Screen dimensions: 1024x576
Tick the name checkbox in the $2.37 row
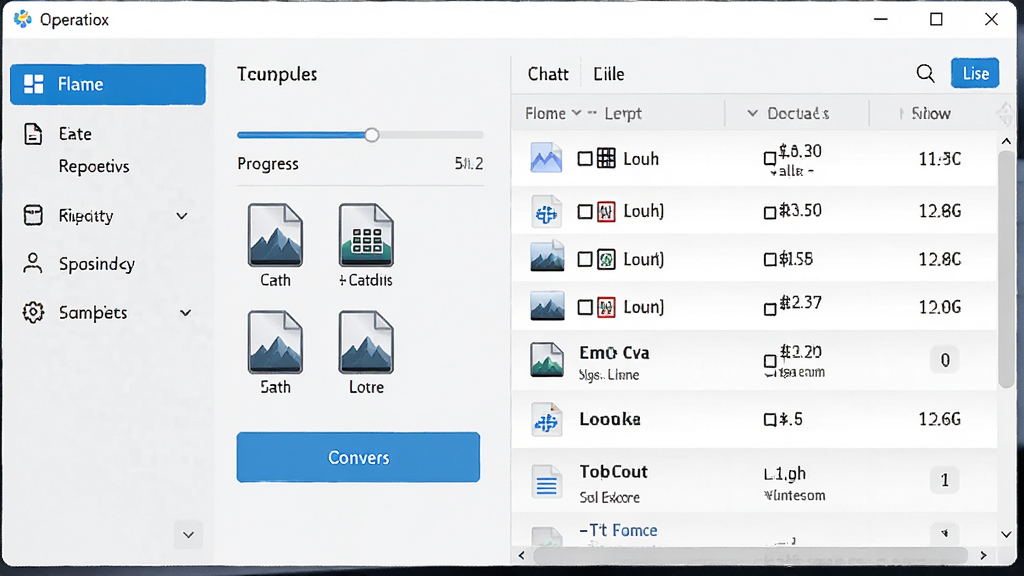tap(585, 307)
